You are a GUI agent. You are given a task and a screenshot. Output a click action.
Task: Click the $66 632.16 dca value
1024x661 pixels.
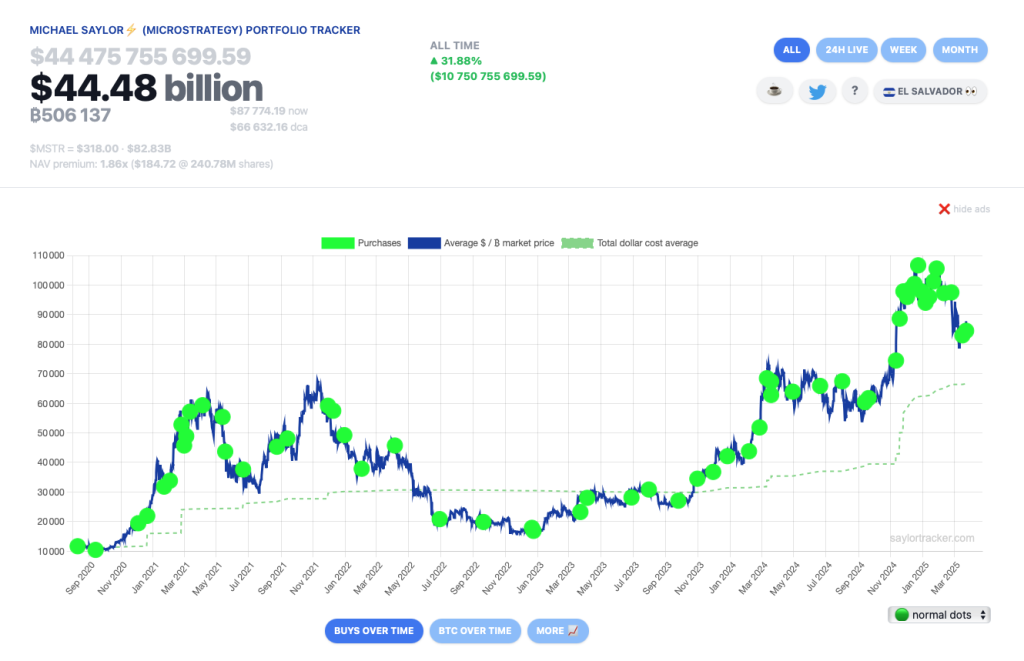[268, 127]
